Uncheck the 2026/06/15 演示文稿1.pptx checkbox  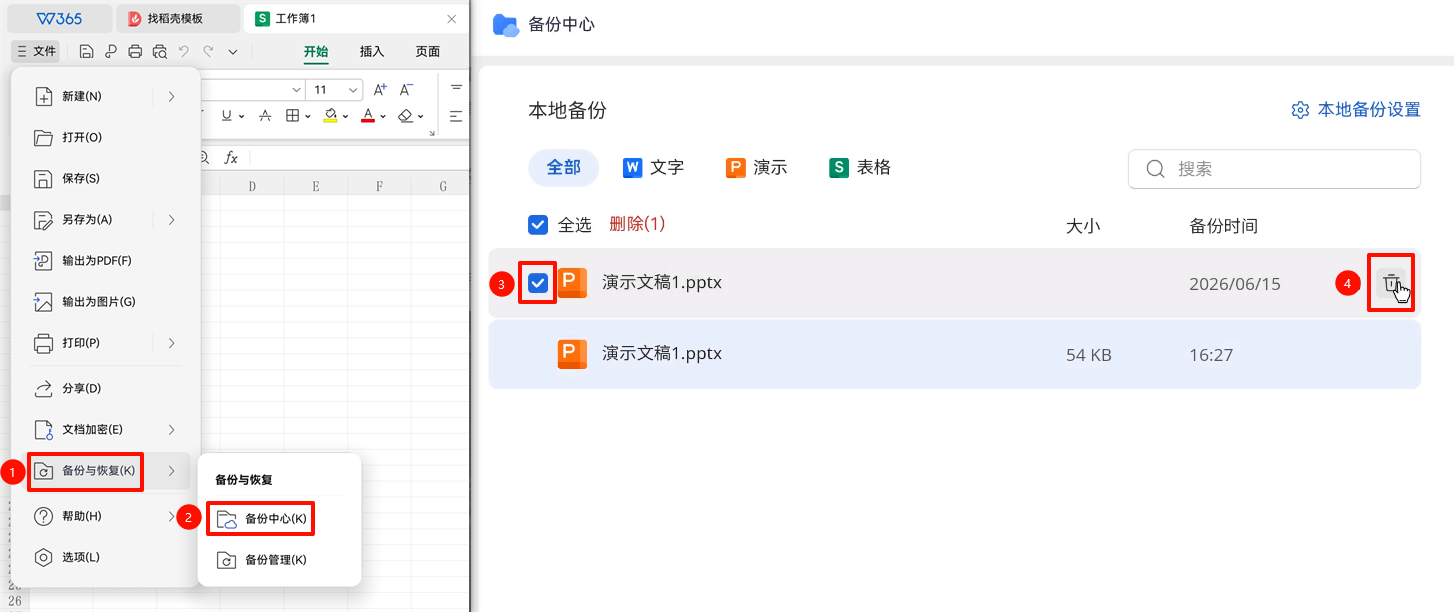(x=538, y=283)
